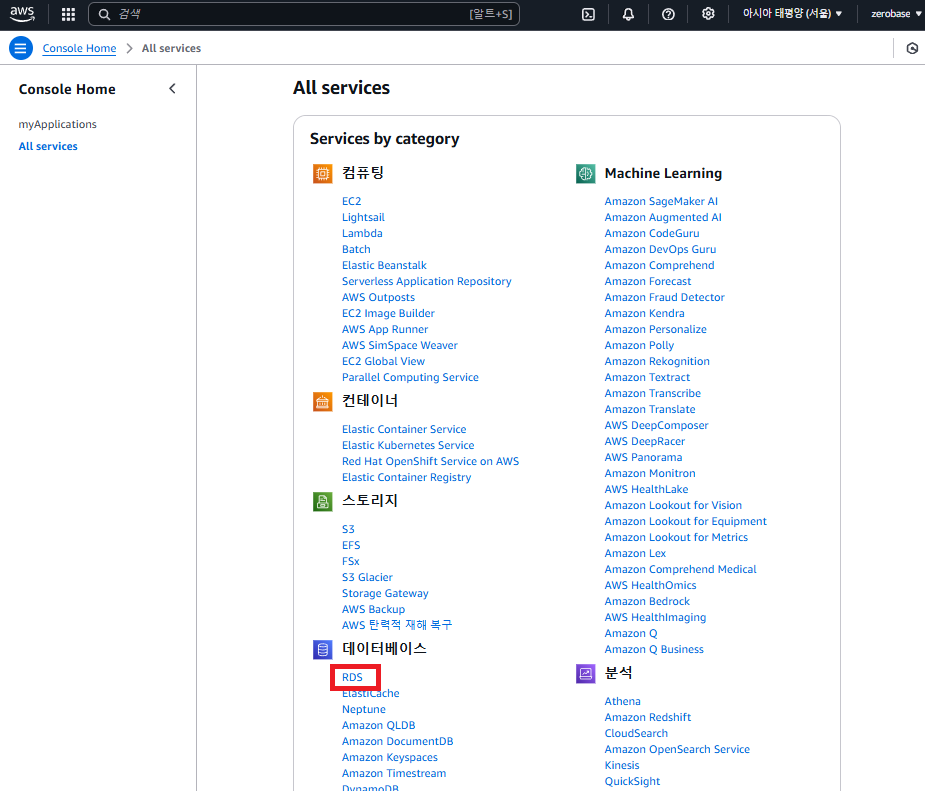Open Serverless Application Repository link
Screen dimensions: 925x791
click(427, 281)
